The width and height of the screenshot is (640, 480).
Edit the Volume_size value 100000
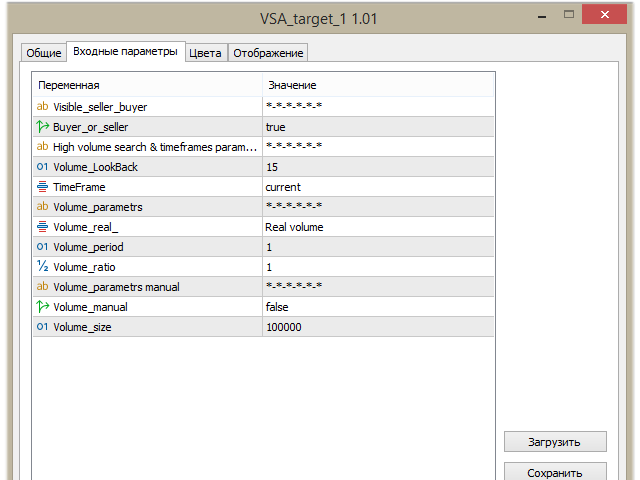pos(377,327)
